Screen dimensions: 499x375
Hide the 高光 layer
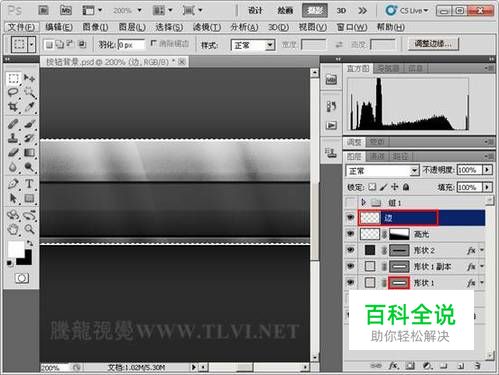coord(350,234)
